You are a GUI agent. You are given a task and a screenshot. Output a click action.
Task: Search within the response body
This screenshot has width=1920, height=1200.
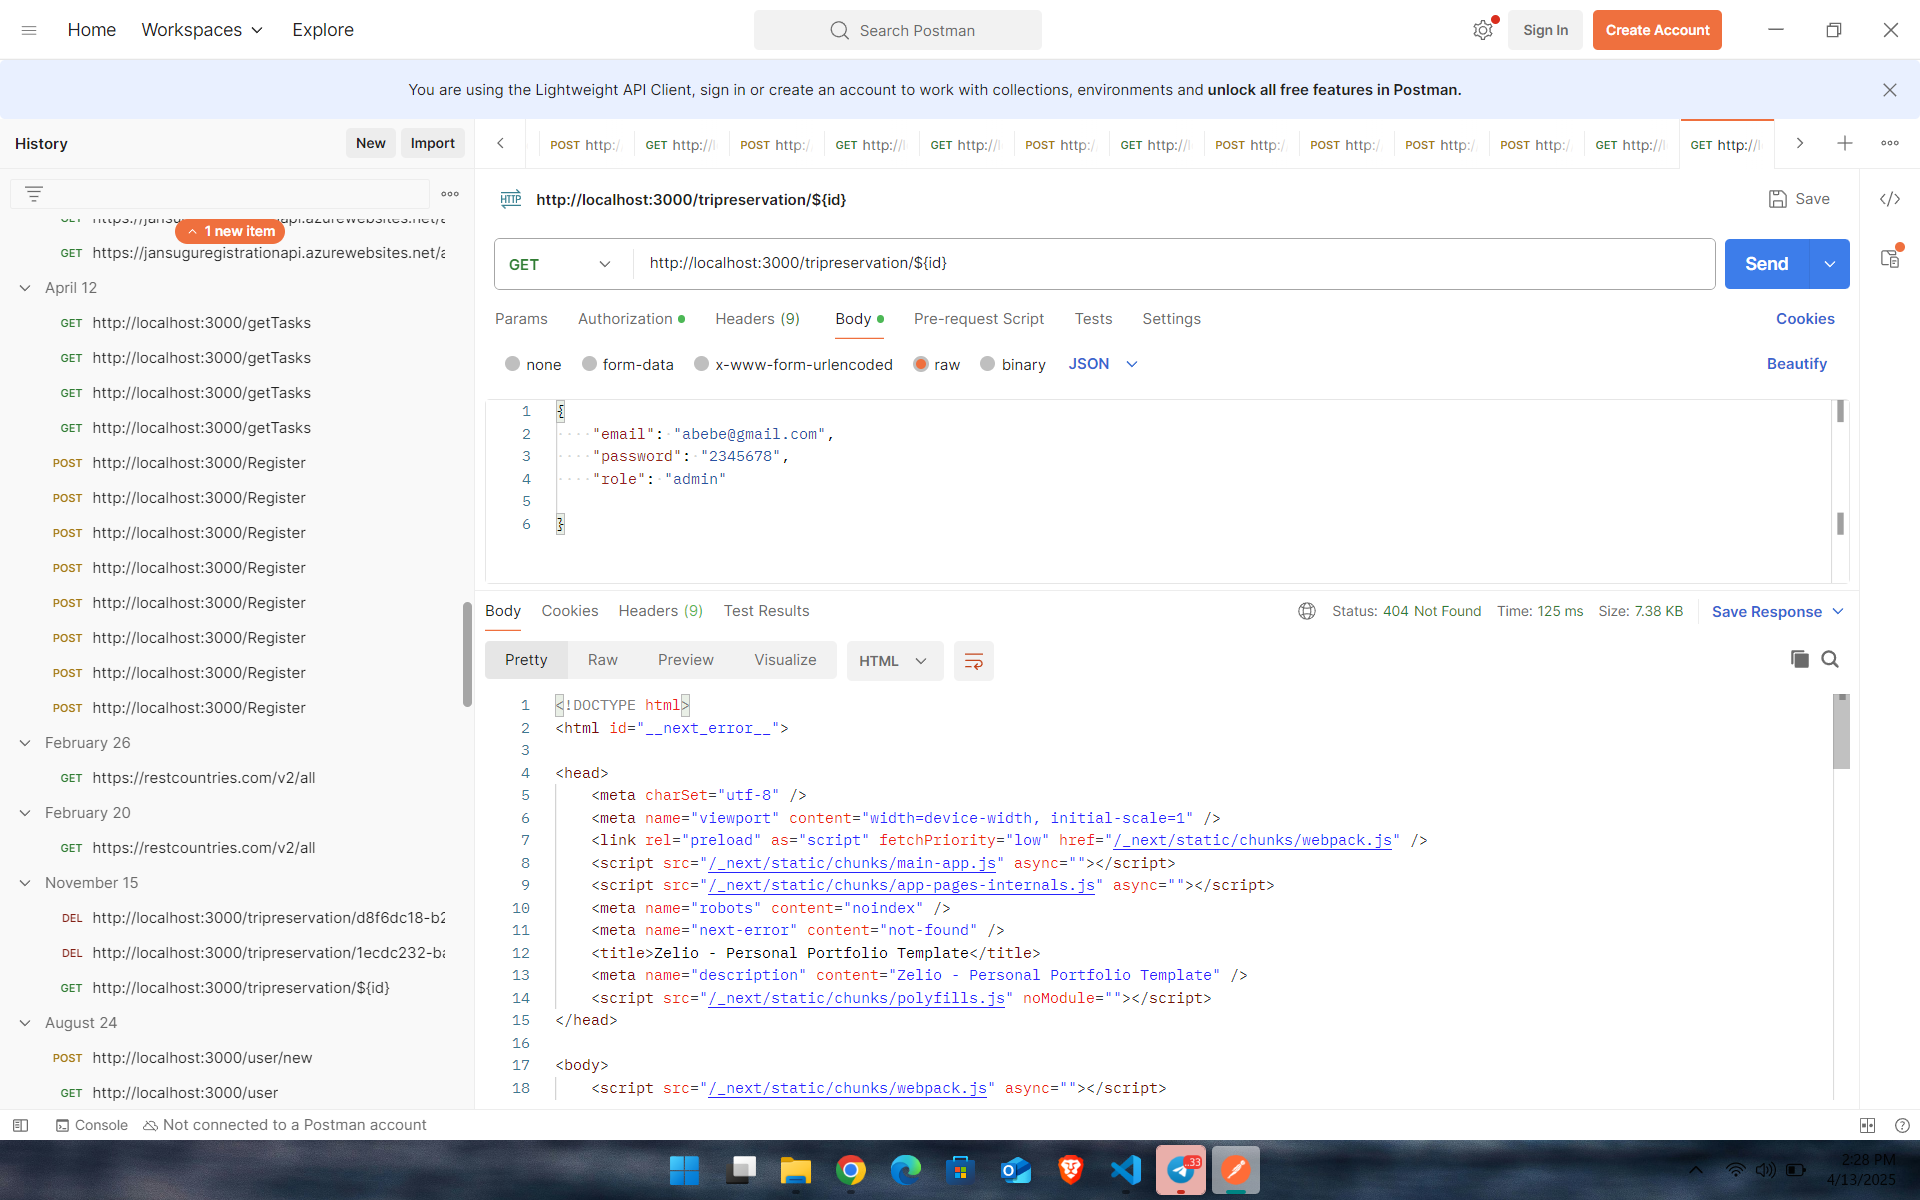1830,659
